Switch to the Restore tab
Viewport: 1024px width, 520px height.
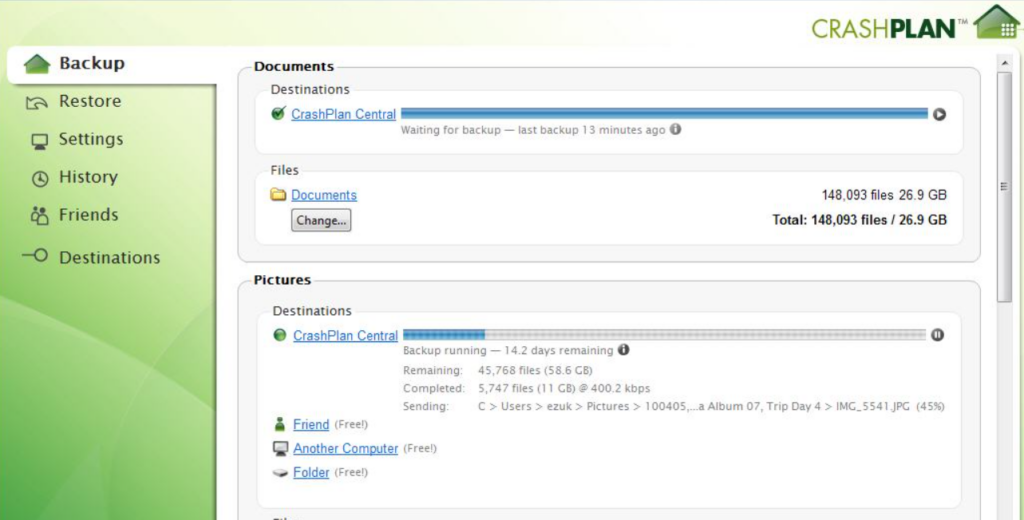pos(89,102)
